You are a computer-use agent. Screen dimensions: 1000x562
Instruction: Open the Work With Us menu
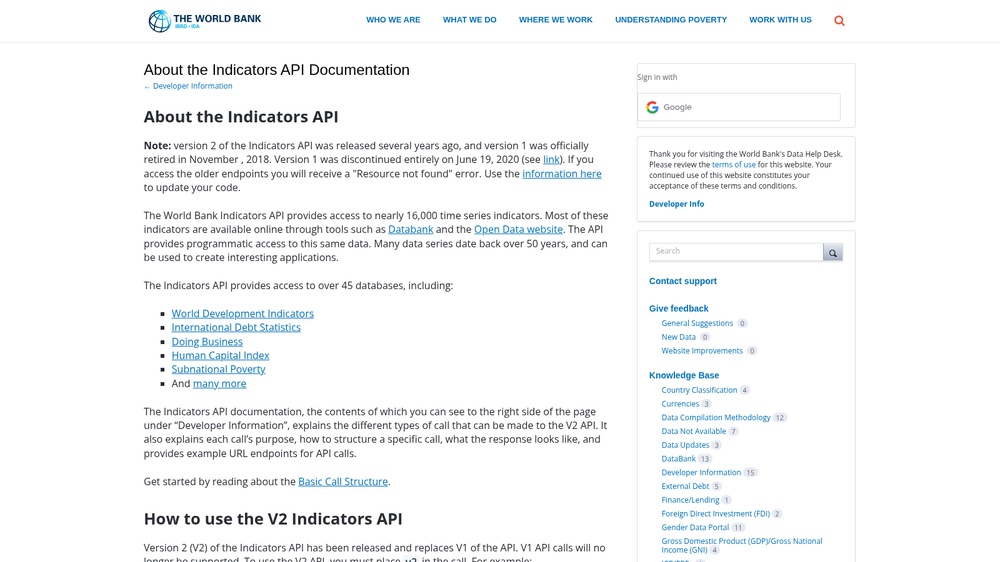780,20
